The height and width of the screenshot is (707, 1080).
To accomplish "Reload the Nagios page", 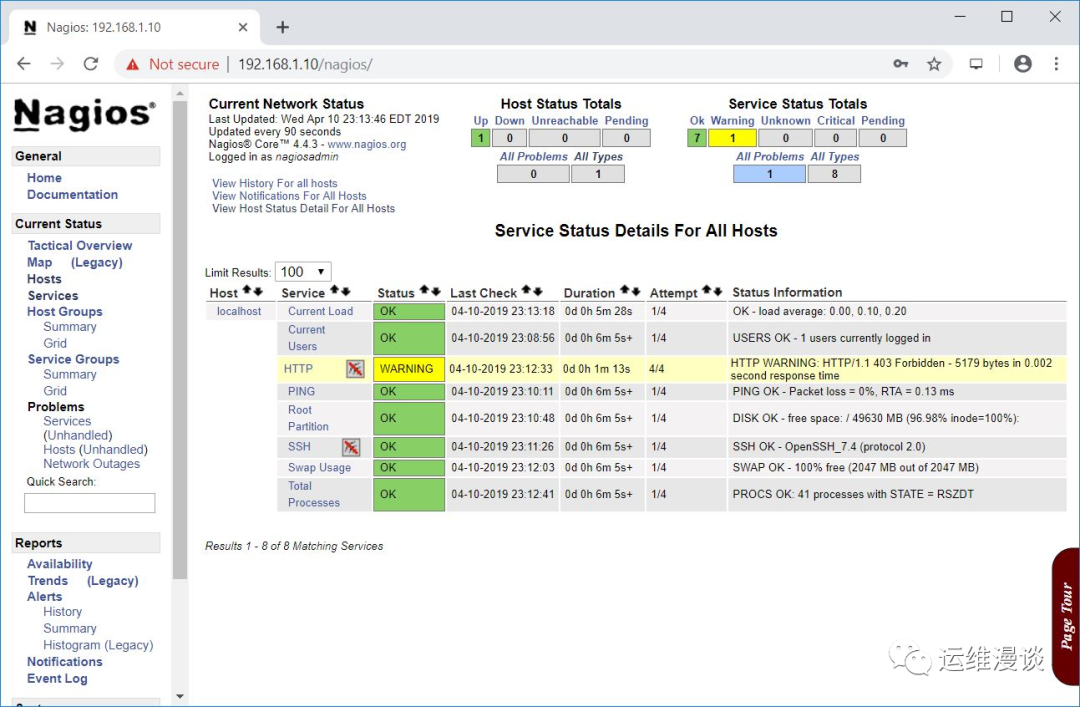I will pyautogui.click(x=91, y=64).
